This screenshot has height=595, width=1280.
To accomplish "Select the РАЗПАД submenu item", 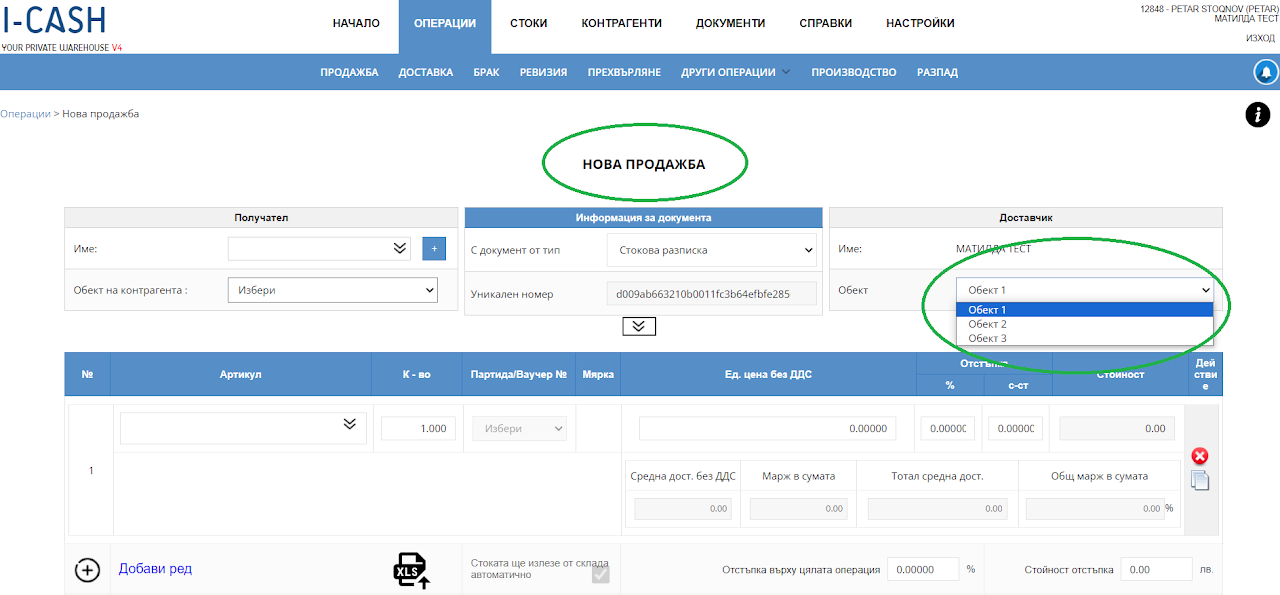I will tap(937, 72).
